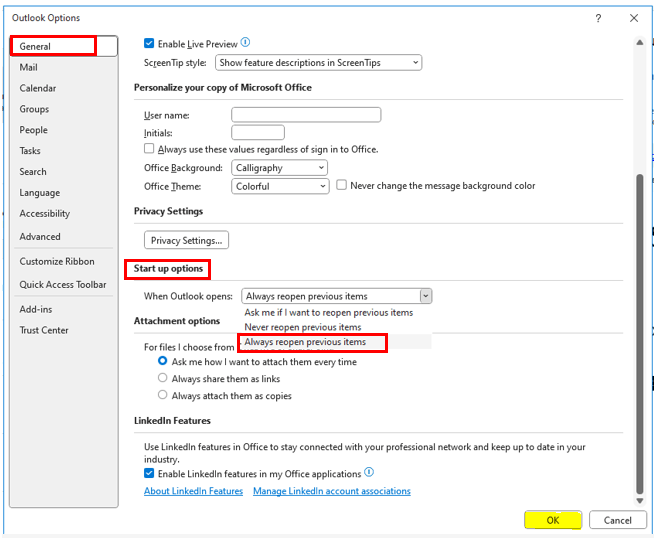The width and height of the screenshot is (654, 539).
Task: Select Always share them as links
Action: tap(163, 378)
